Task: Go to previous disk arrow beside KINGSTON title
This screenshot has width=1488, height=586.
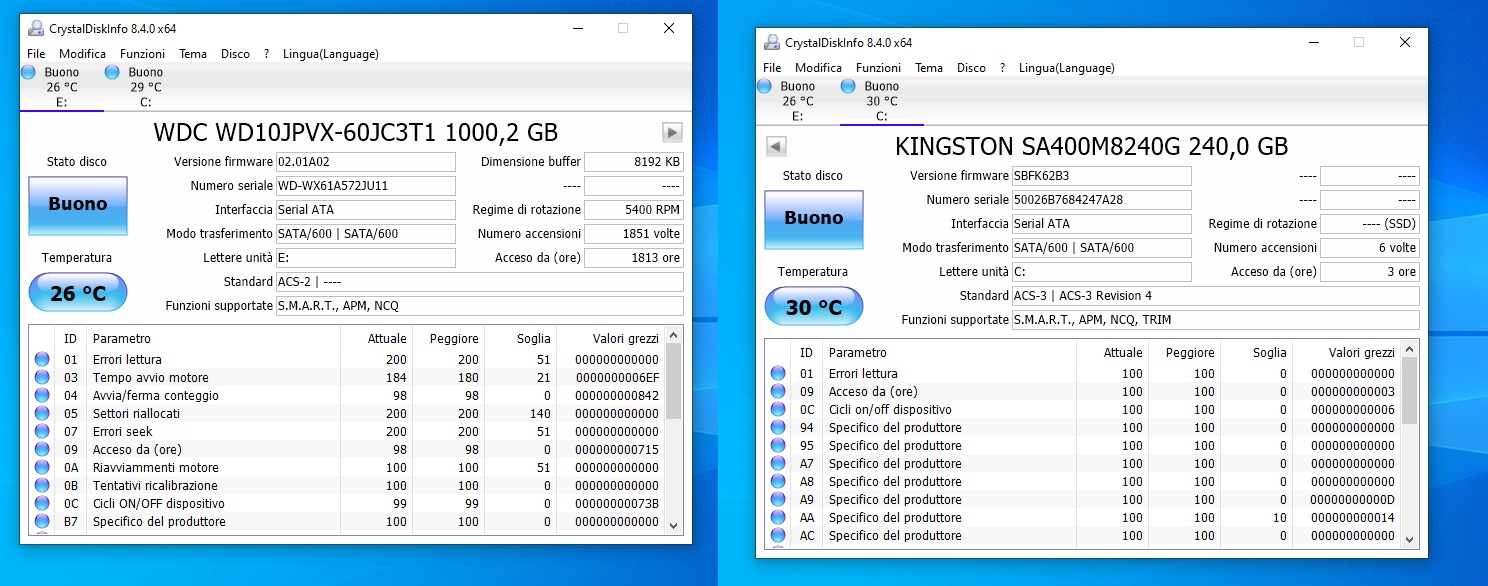Action: (776, 146)
